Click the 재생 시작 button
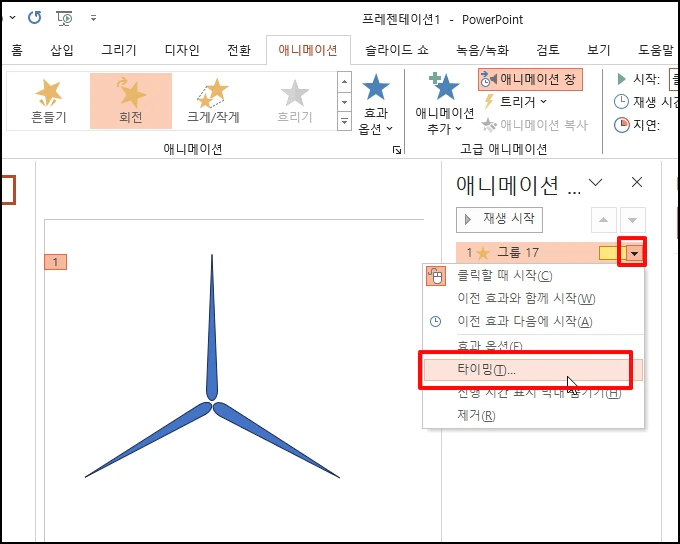 (499, 219)
